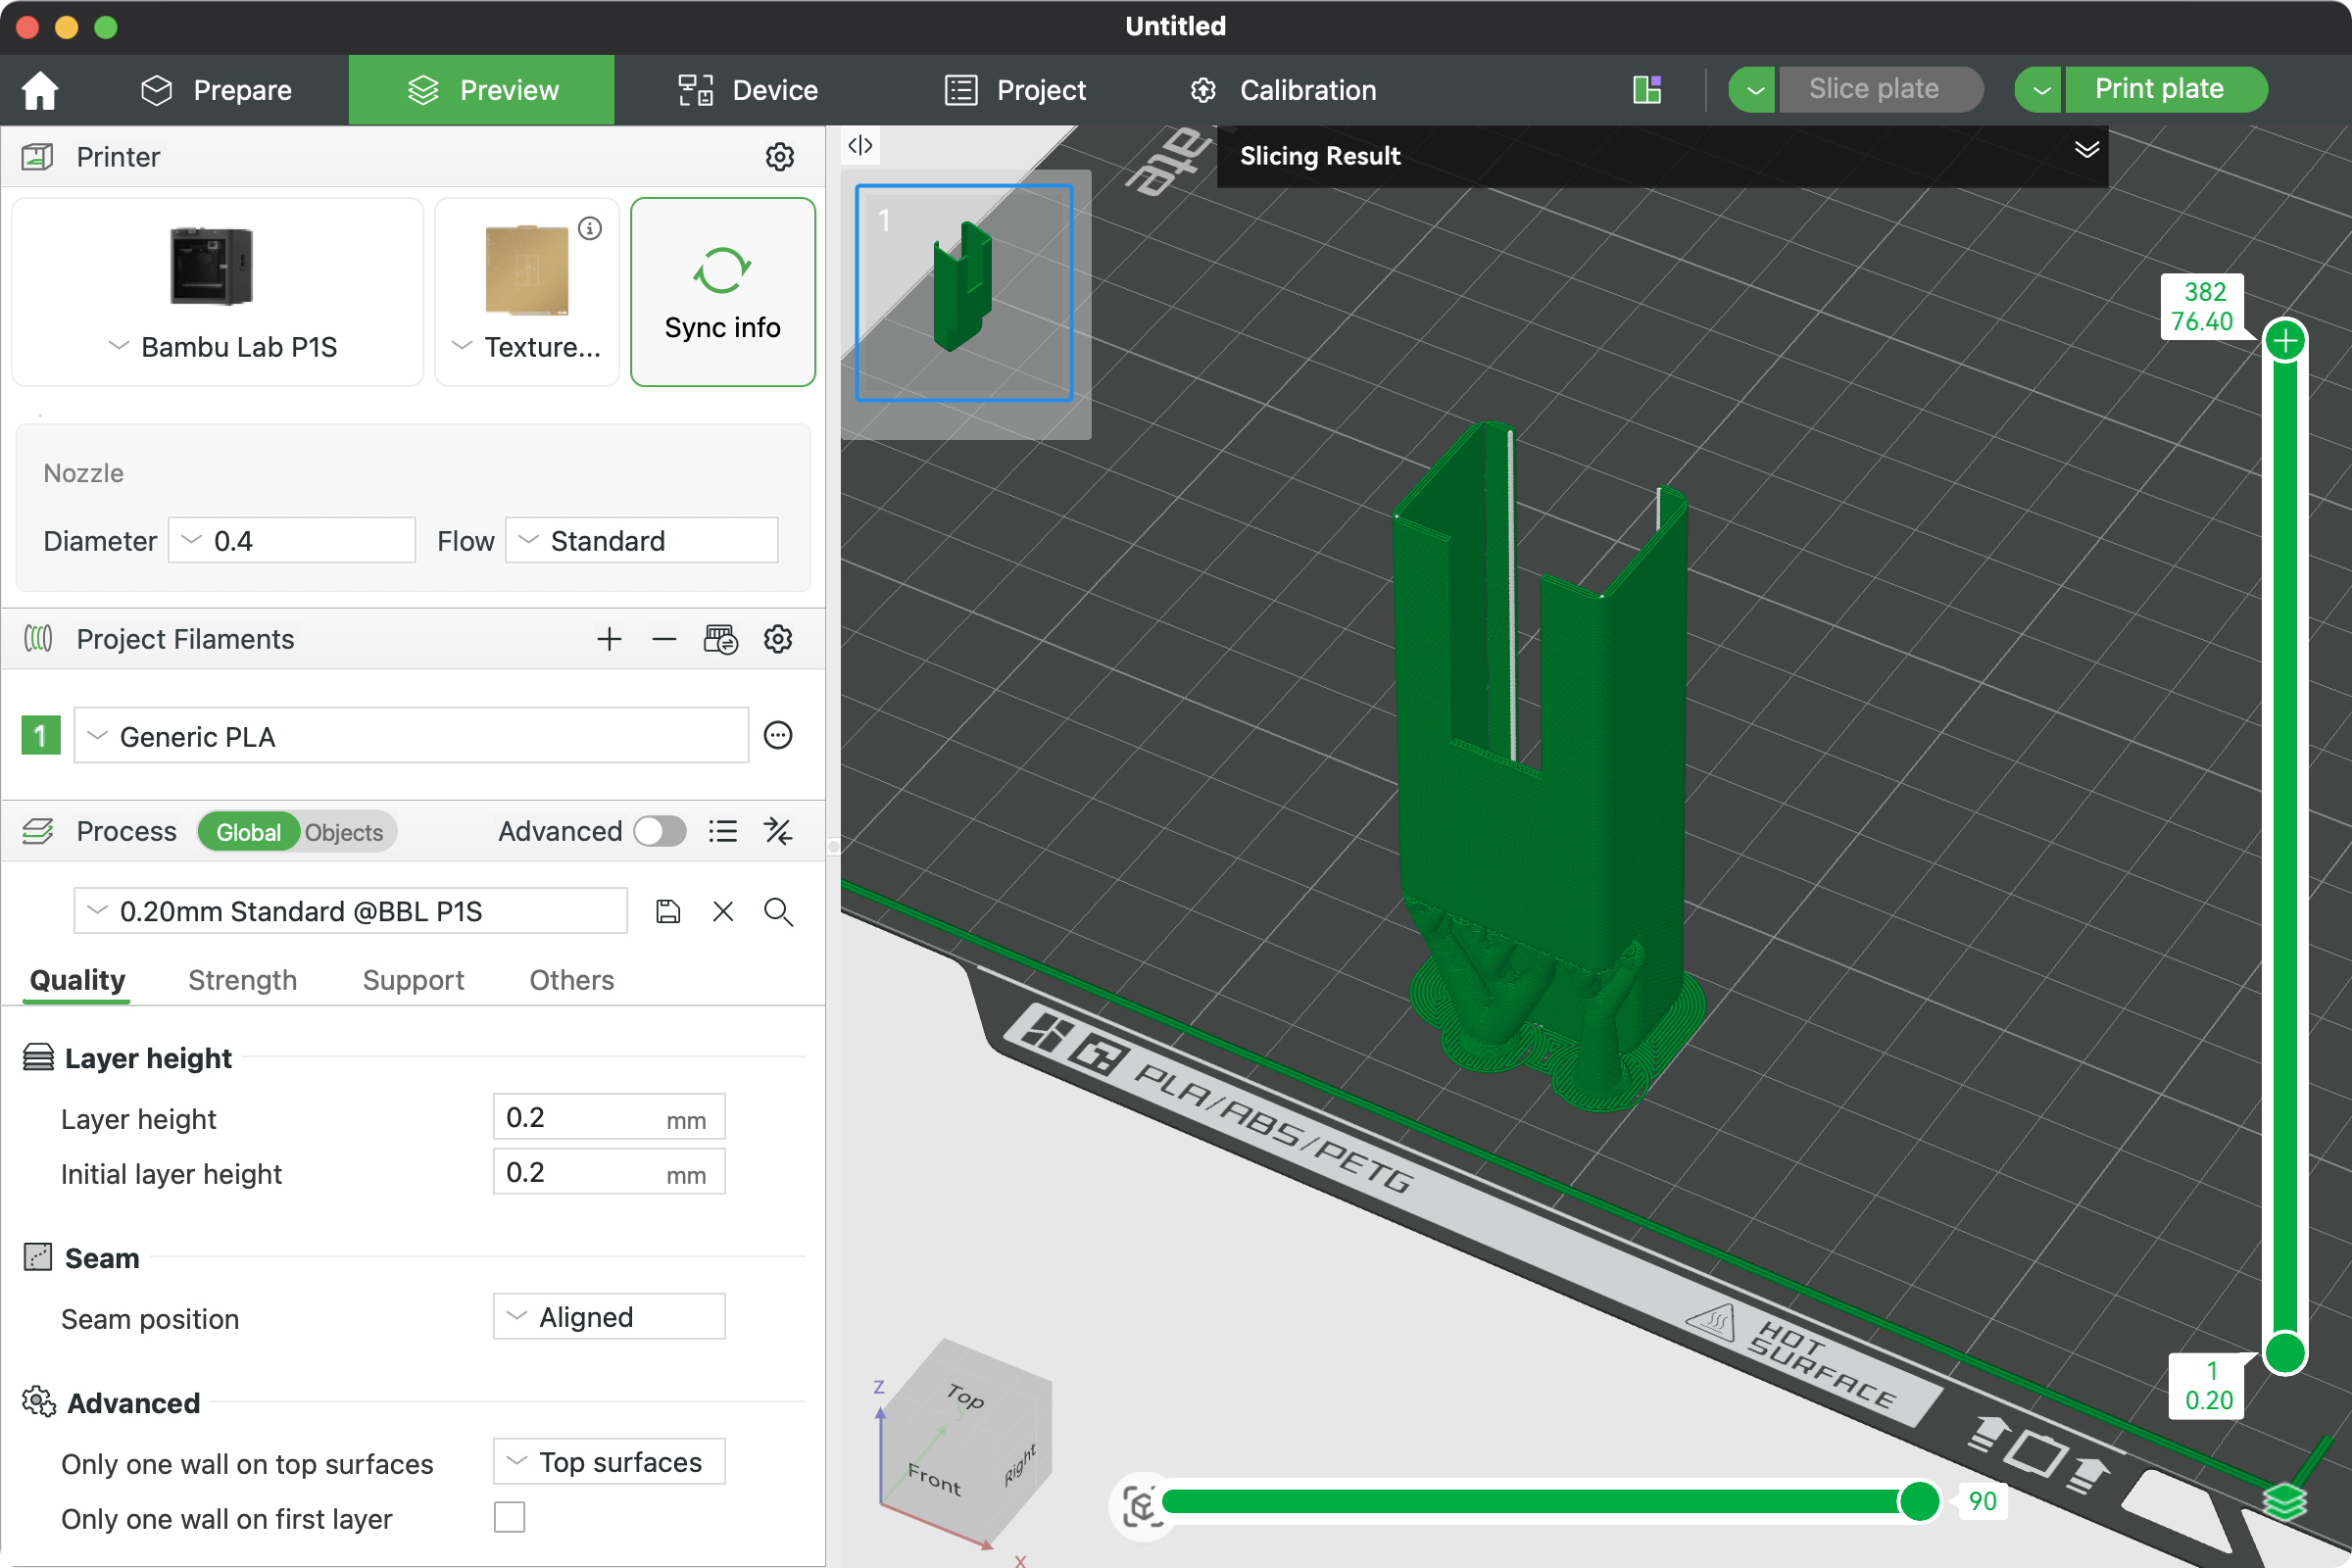2352x1568 pixels.
Task: Click the Front face of view cube
Action: pyautogui.click(x=934, y=1478)
